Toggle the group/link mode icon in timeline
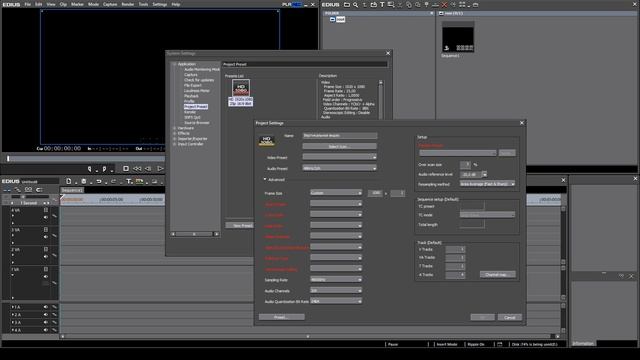The width and height of the screenshot is (640, 360). 28,190
